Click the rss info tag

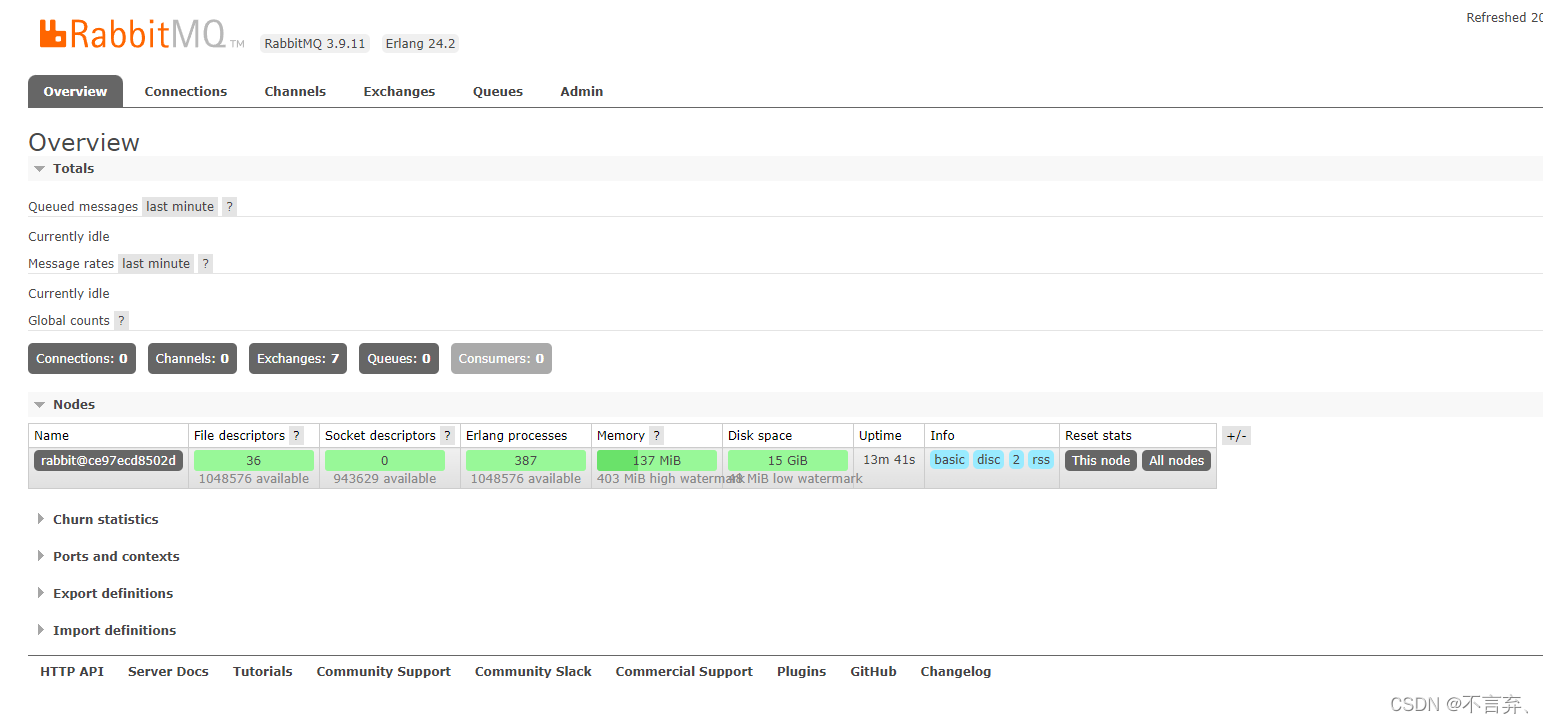point(1041,460)
